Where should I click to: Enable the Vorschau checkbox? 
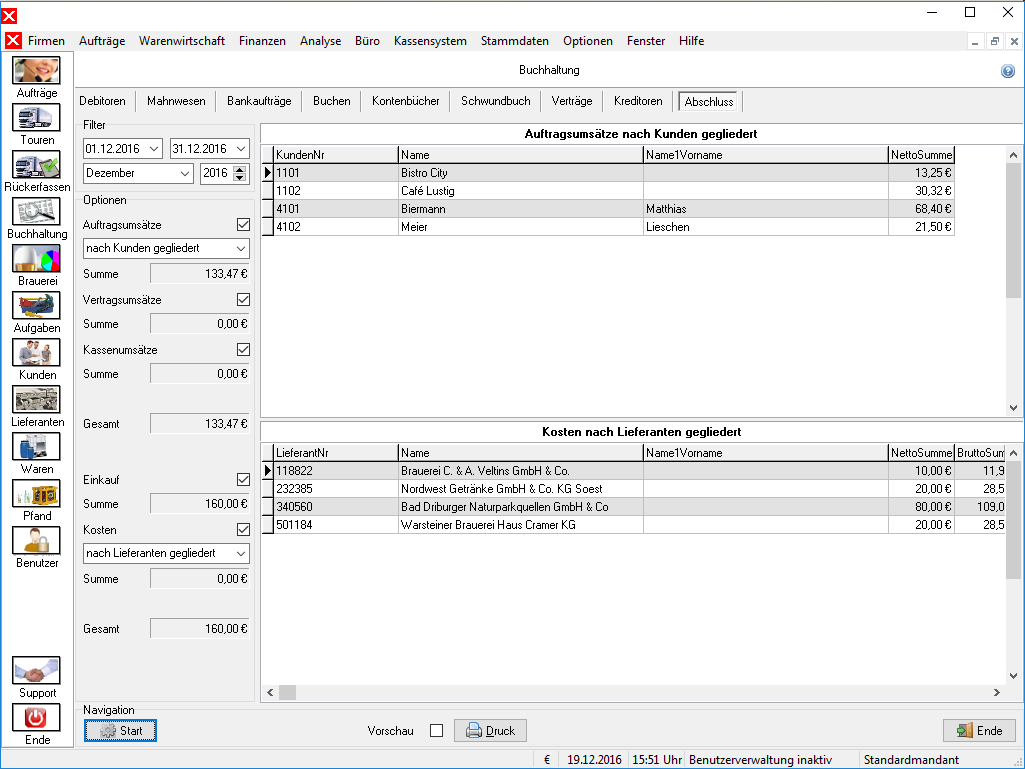click(x=437, y=730)
